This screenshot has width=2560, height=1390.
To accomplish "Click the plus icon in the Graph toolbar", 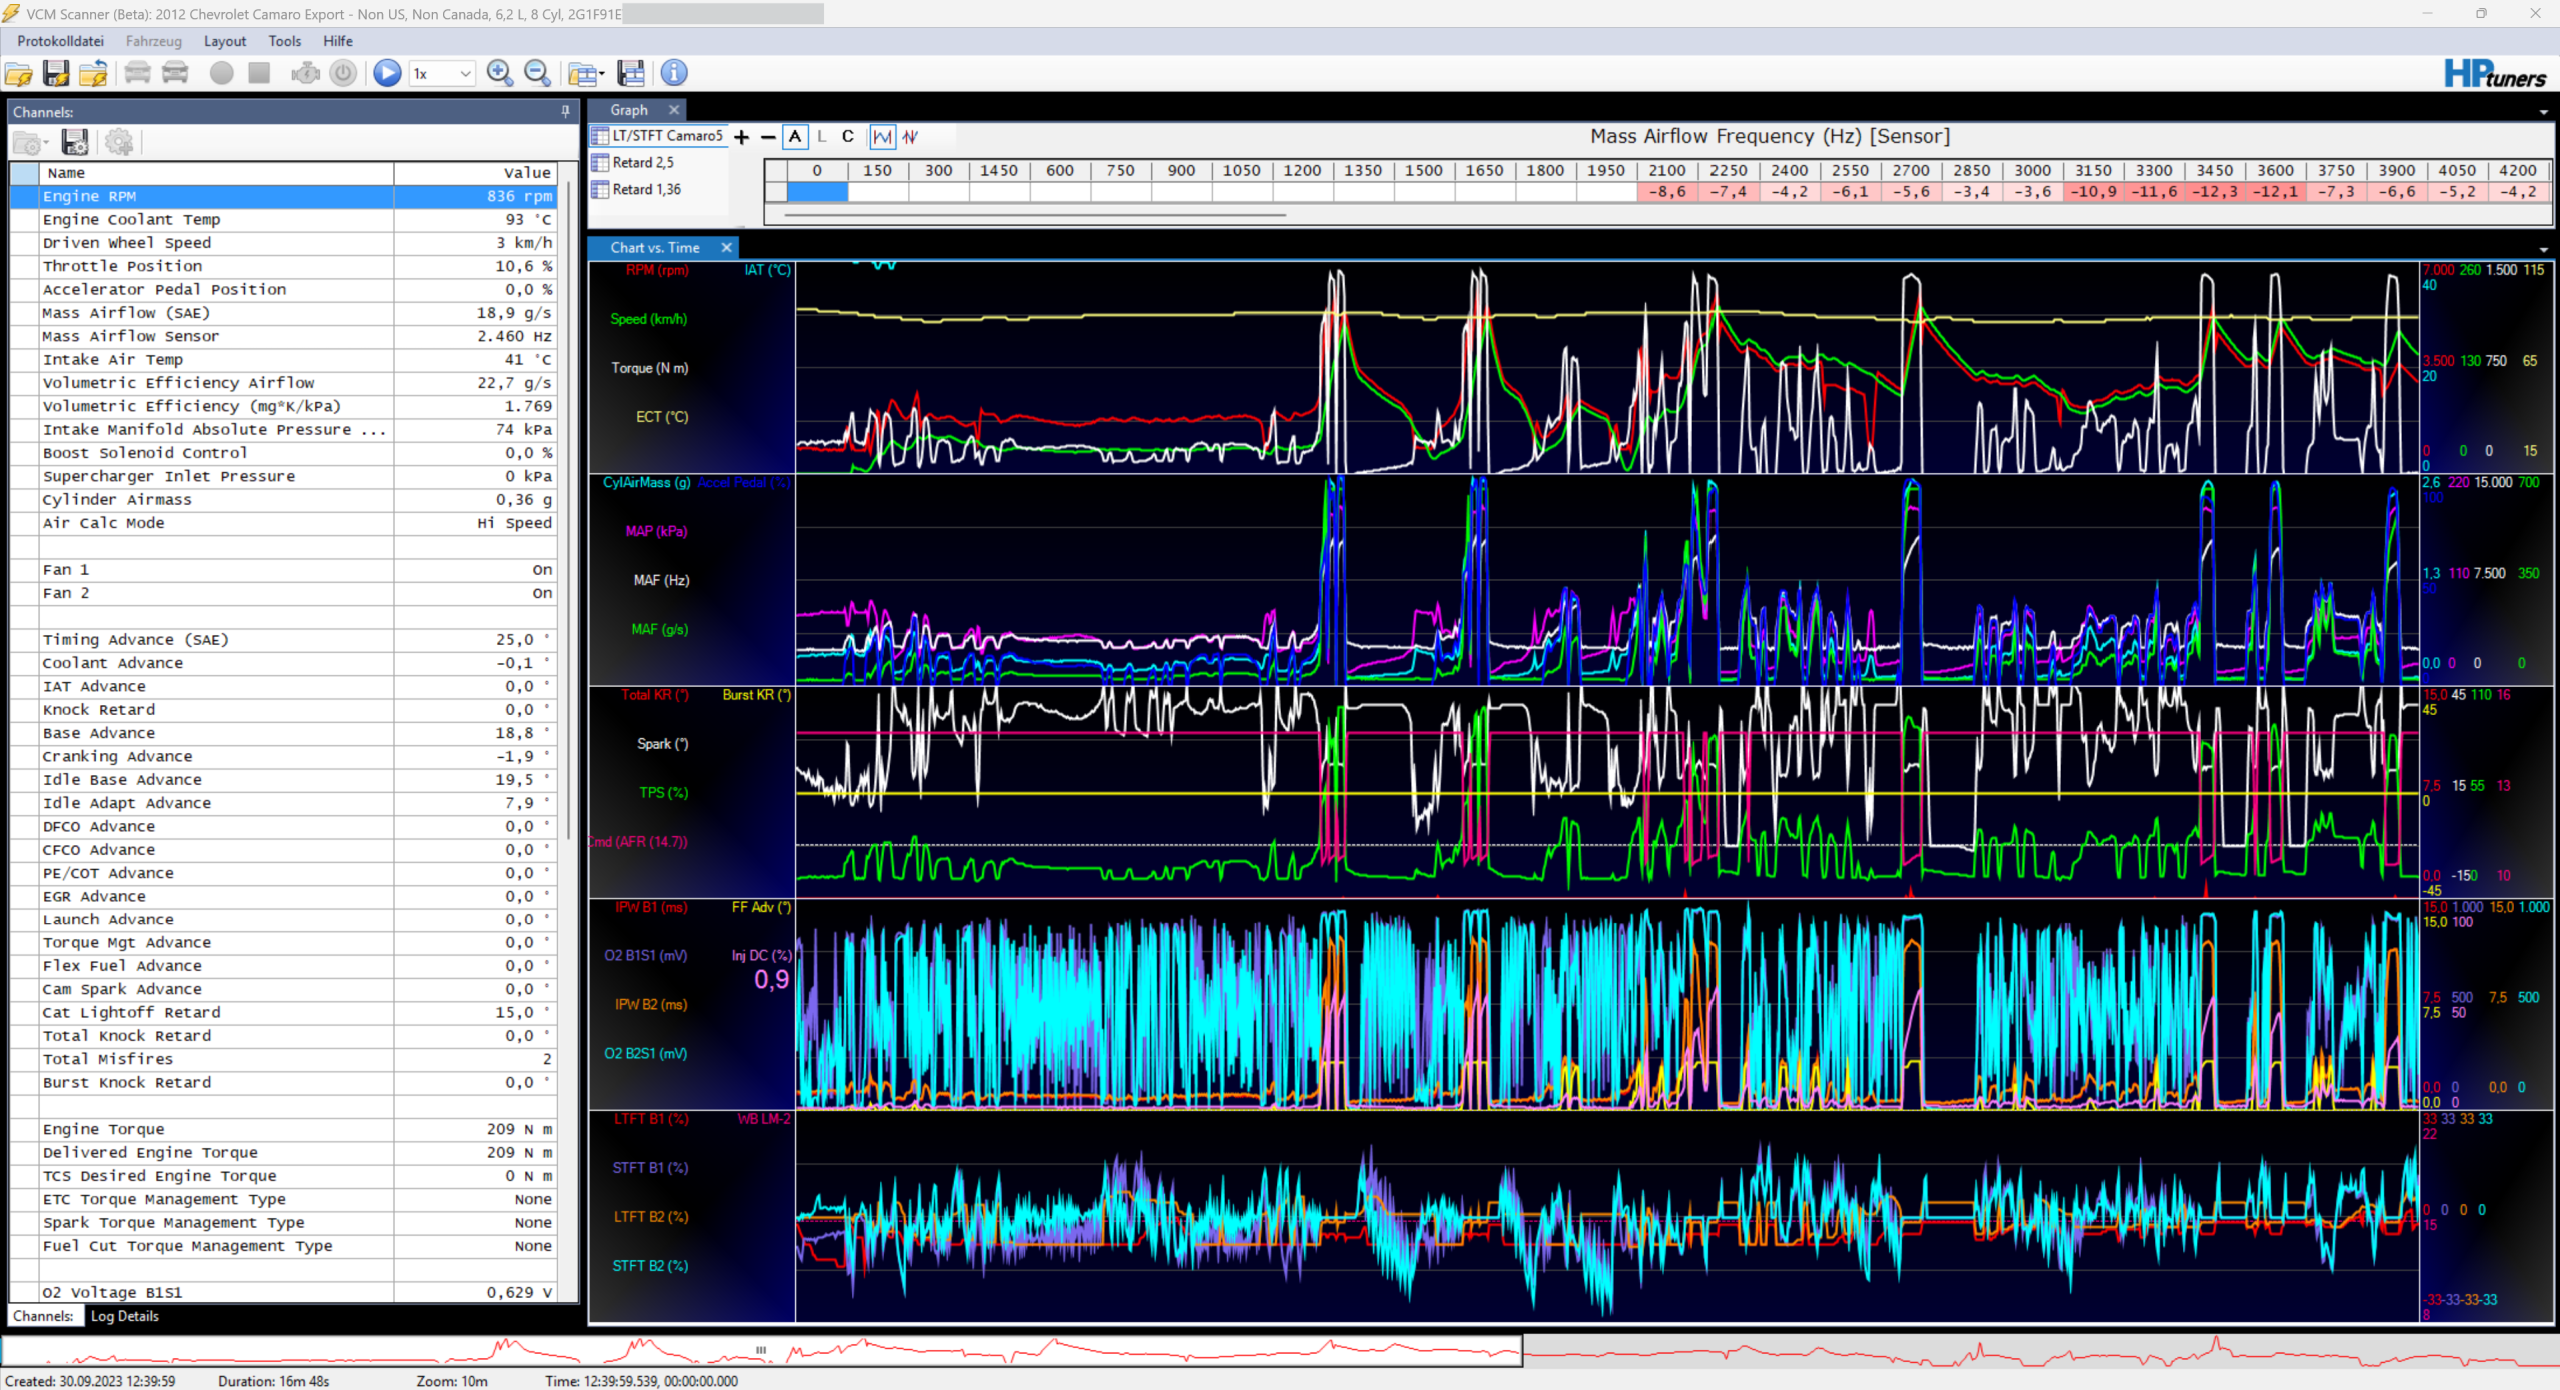I will click(x=741, y=137).
